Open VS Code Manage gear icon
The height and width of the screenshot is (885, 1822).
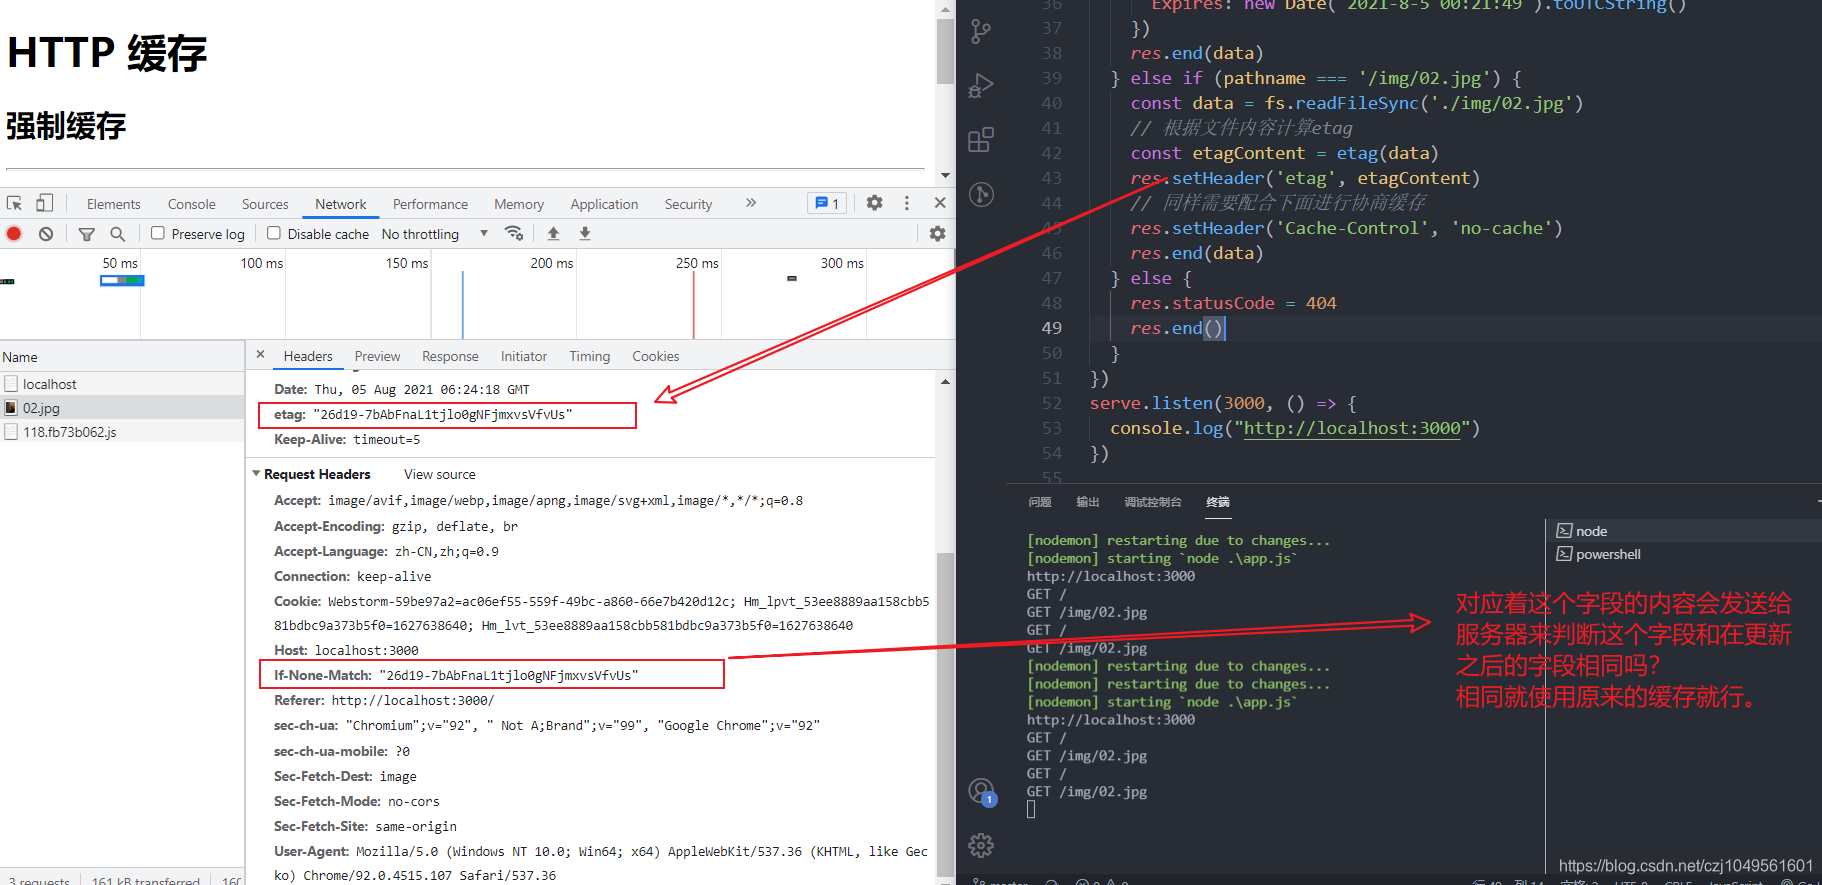981,846
